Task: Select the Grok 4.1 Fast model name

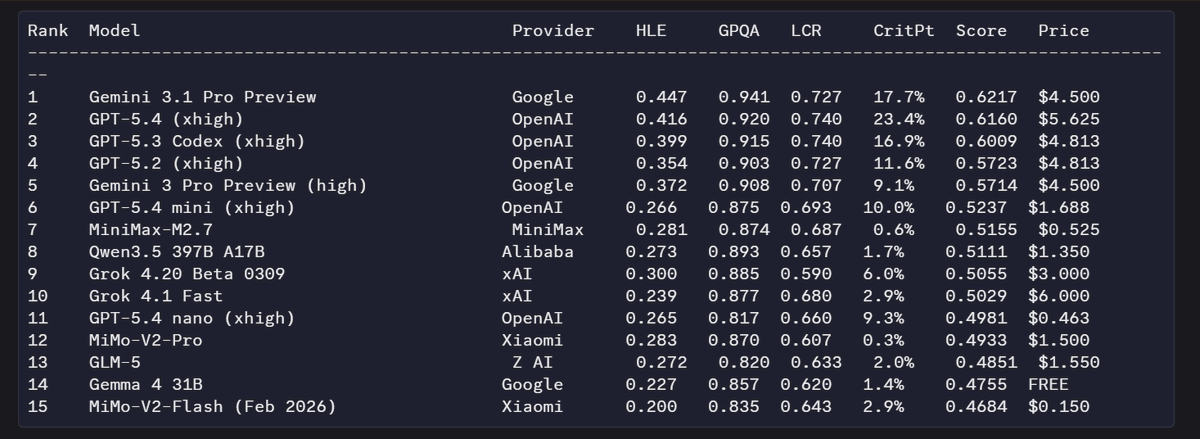Action: click(x=156, y=296)
